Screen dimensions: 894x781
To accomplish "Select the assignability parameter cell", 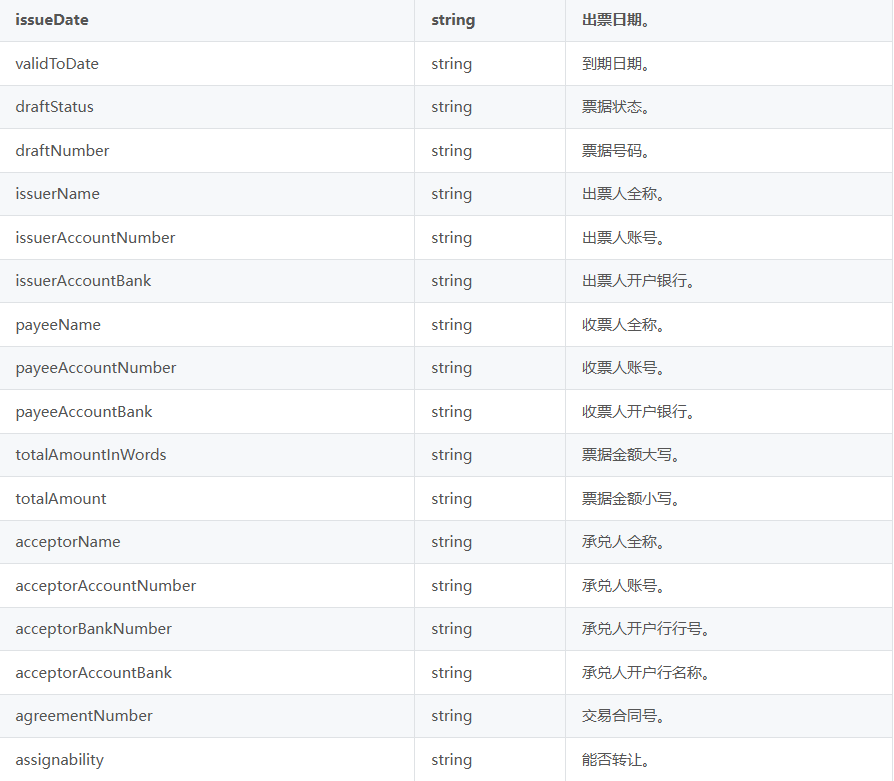I will [59, 760].
